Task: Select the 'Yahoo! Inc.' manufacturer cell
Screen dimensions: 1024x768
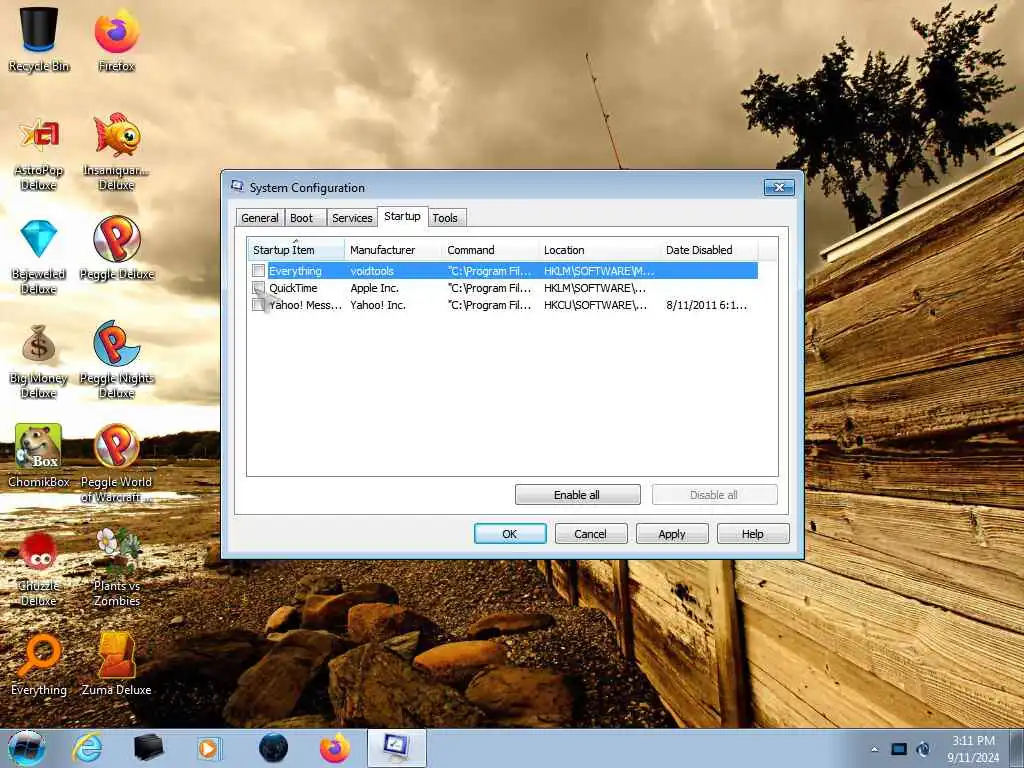Action: click(x=378, y=305)
